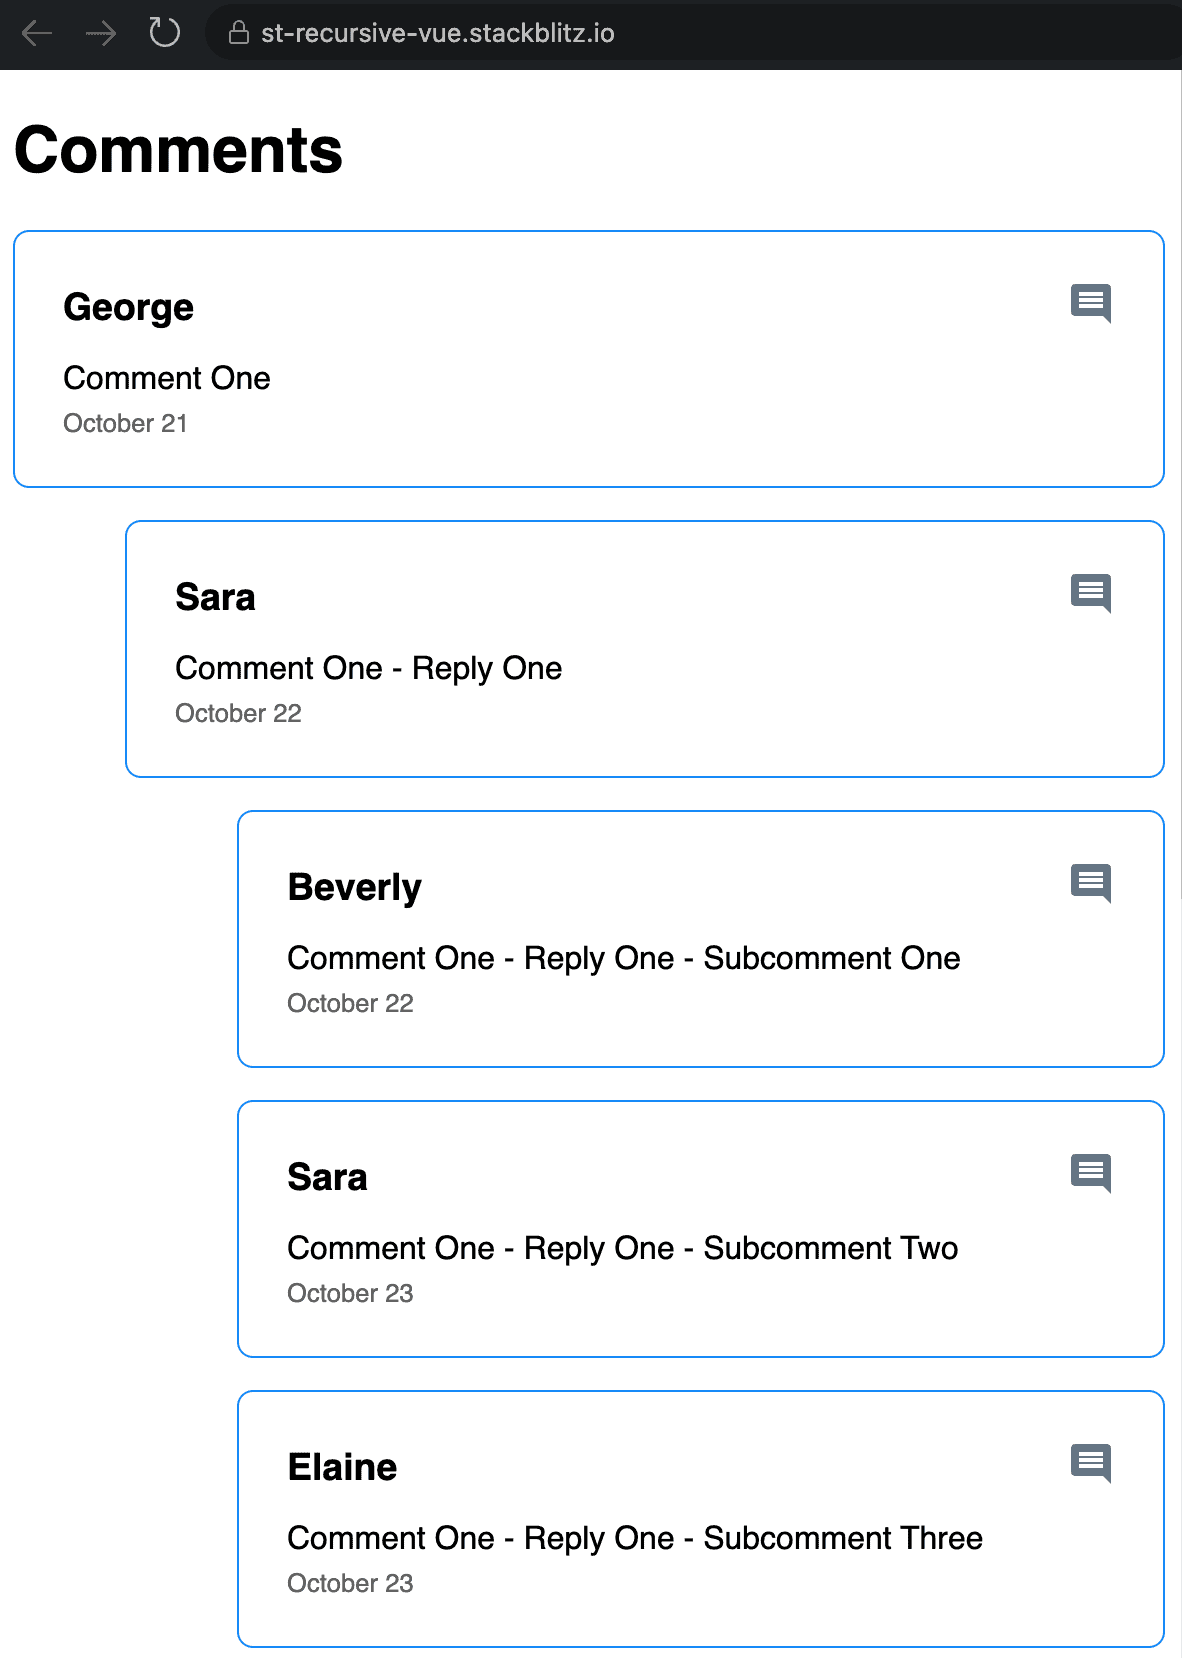1182x1658 pixels.
Task: Click the page reload icon
Action: (164, 33)
